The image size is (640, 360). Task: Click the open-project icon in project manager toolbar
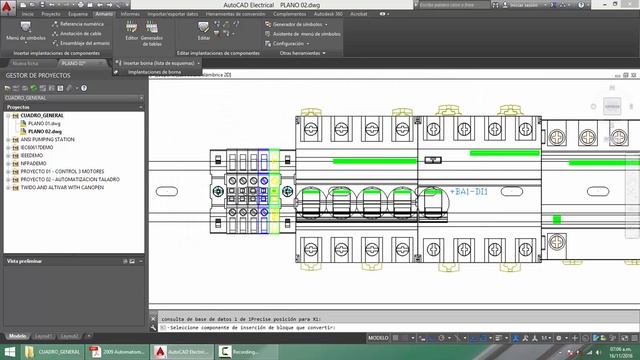click(7, 88)
